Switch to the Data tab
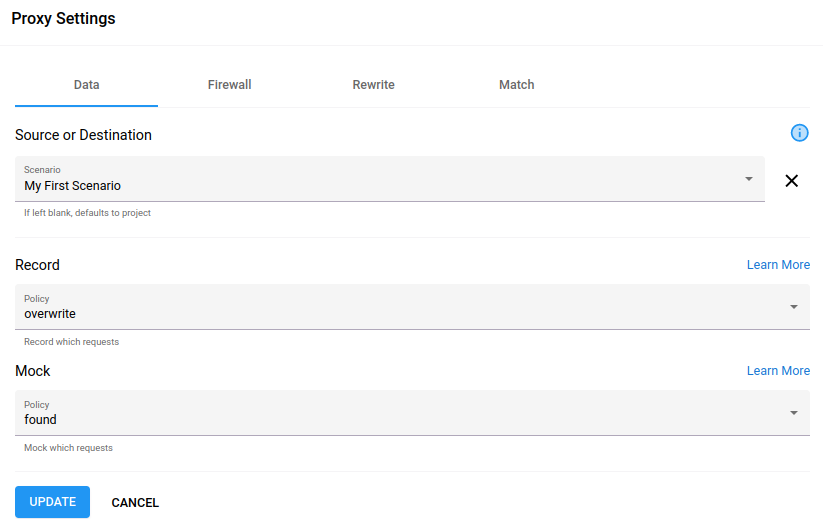The image size is (823, 529). click(x=86, y=85)
